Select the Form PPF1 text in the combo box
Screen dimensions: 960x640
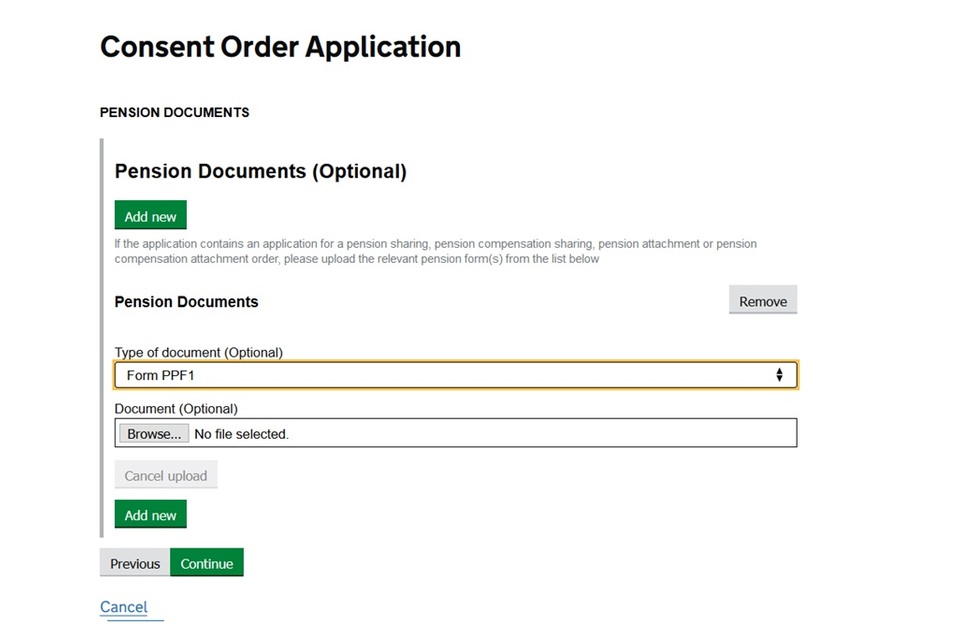tap(160, 375)
